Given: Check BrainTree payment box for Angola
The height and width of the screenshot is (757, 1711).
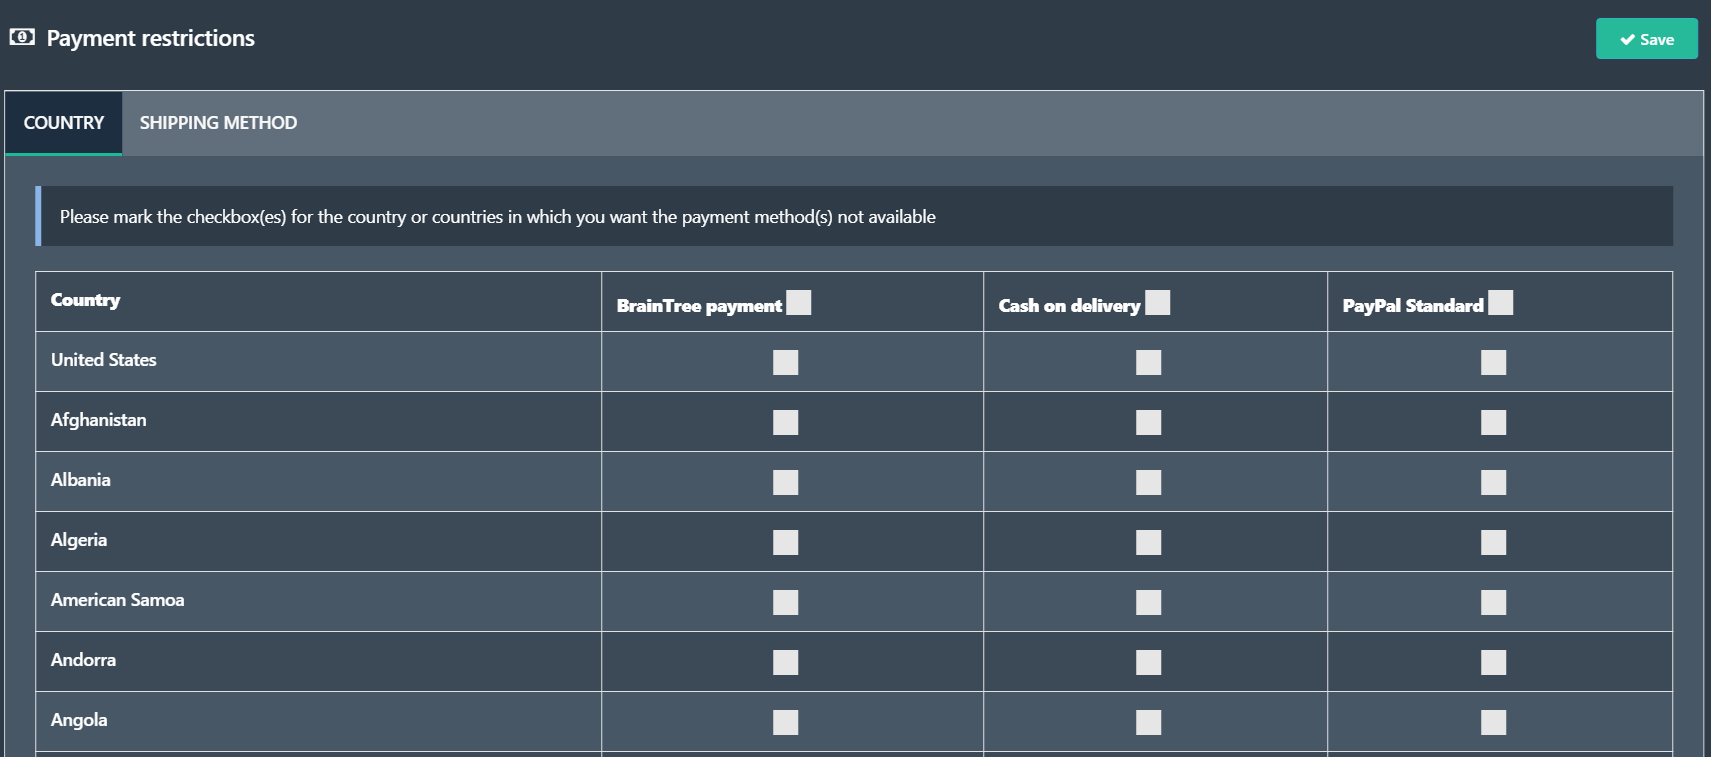Looking at the screenshot, I should click(x=786, y=722).
